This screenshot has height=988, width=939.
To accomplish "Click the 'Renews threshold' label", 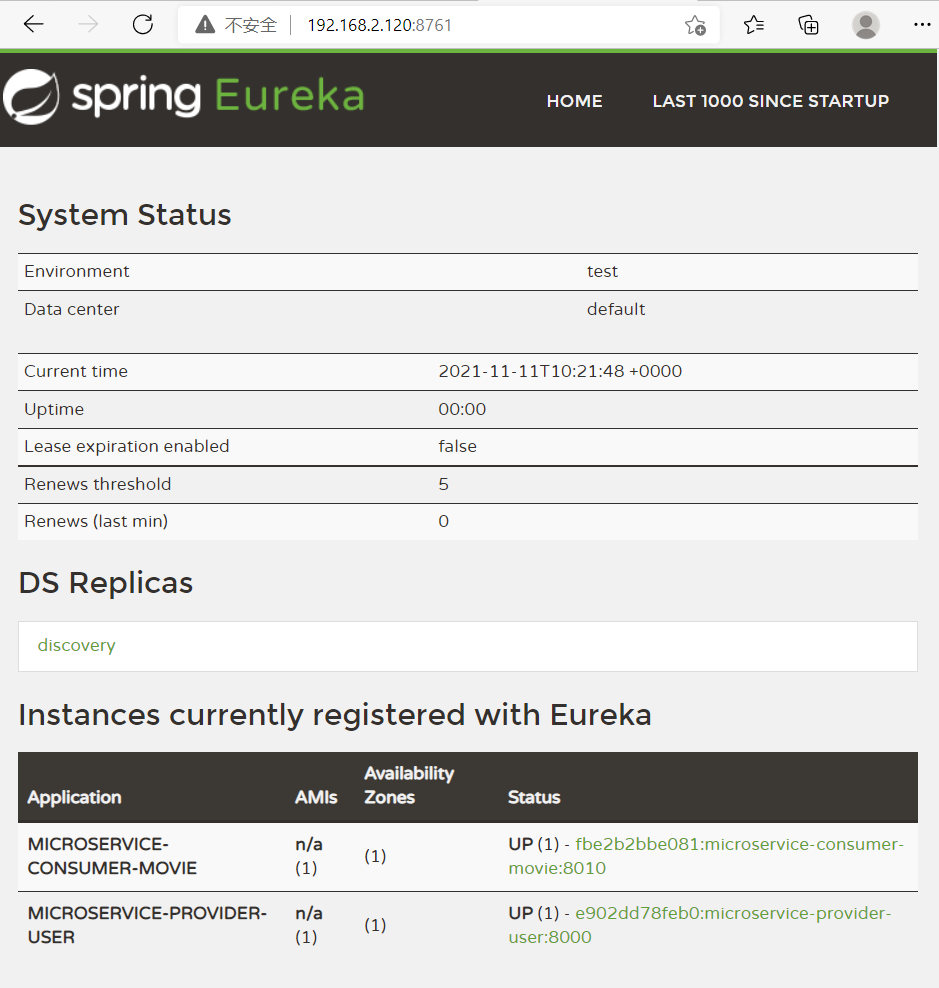I will coord(98,485).
